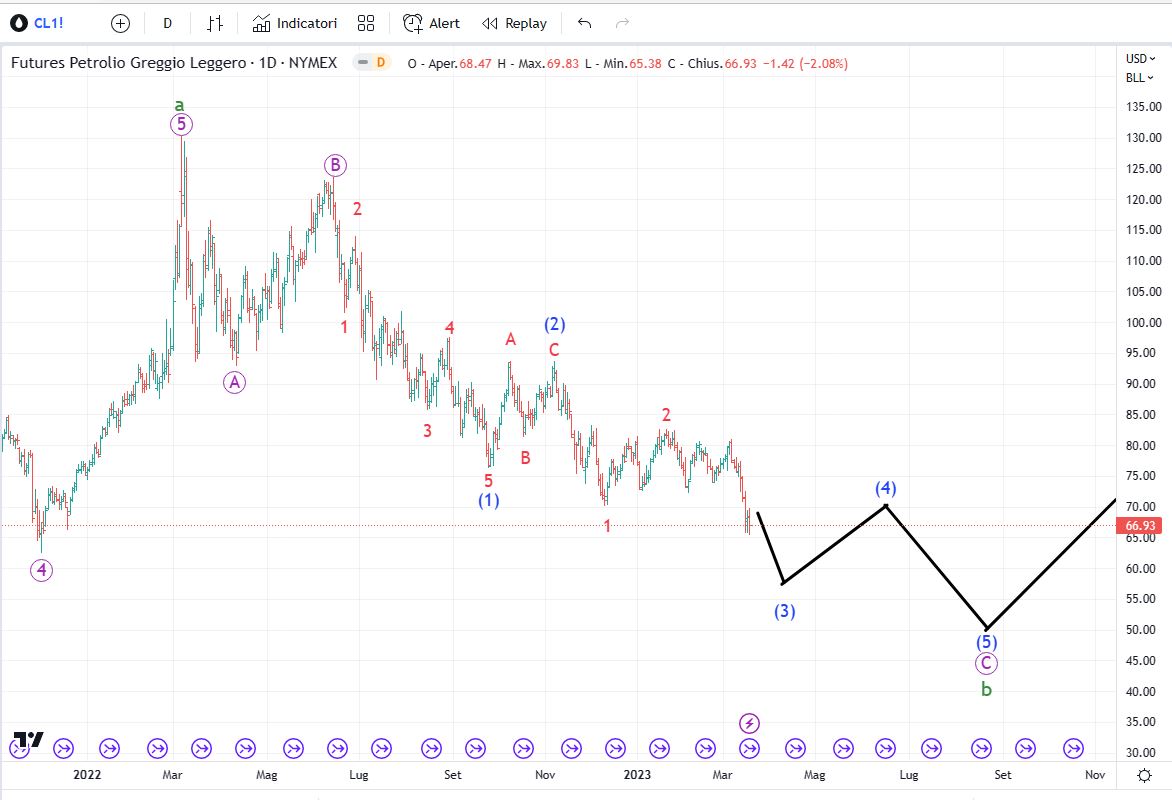Redo the chart action
Screen dimensions: 1172x800
(x=622, y=24)
